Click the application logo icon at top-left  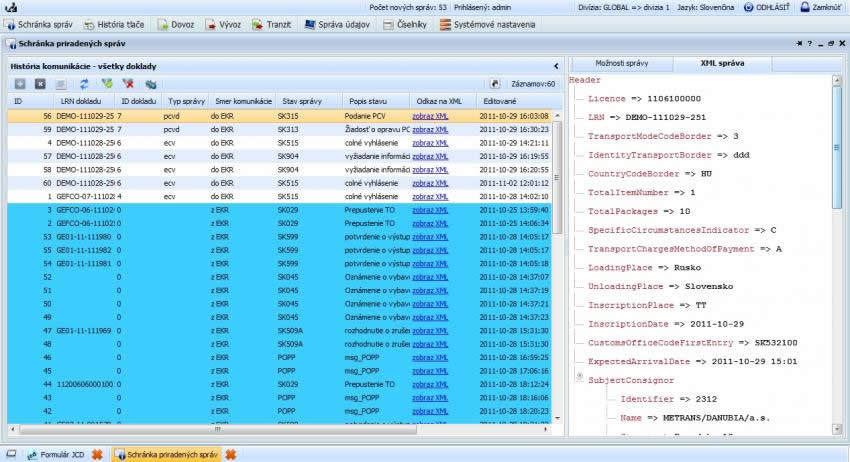(11, 8)
